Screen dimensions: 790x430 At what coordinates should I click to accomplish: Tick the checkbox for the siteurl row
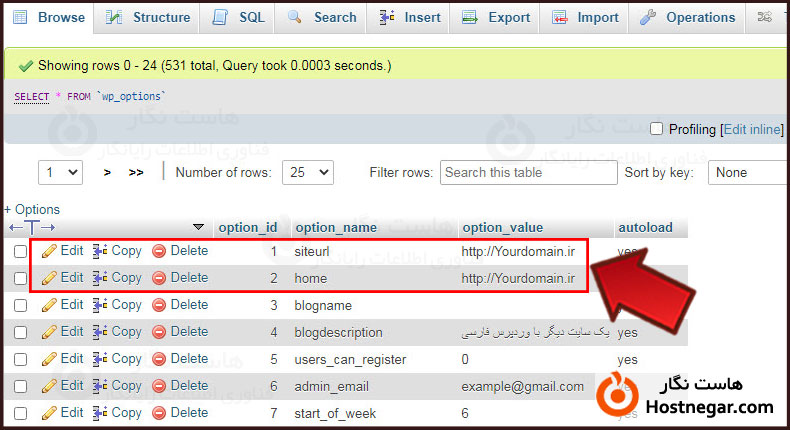(x=20, y=252)
